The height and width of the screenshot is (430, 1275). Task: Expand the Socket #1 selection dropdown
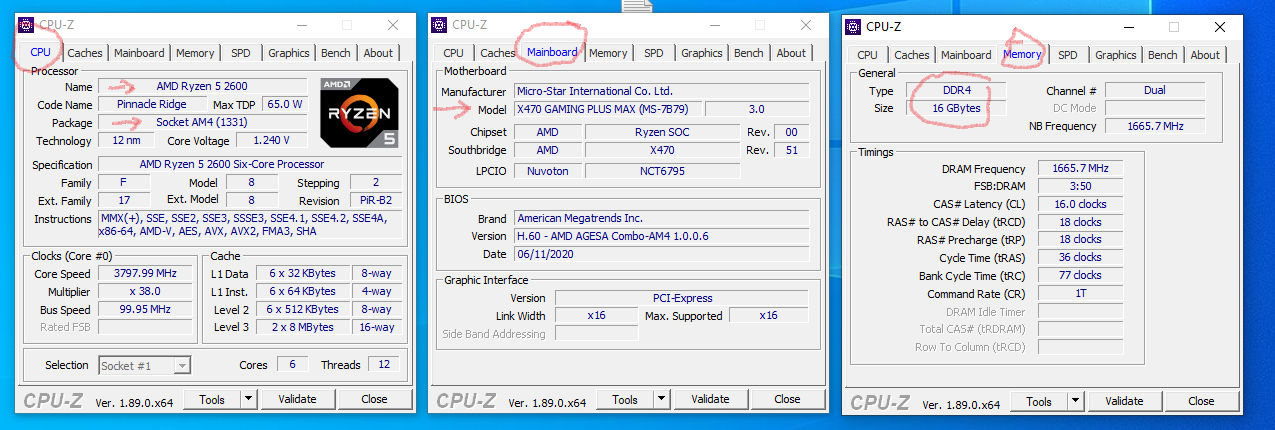coord(181,366)
